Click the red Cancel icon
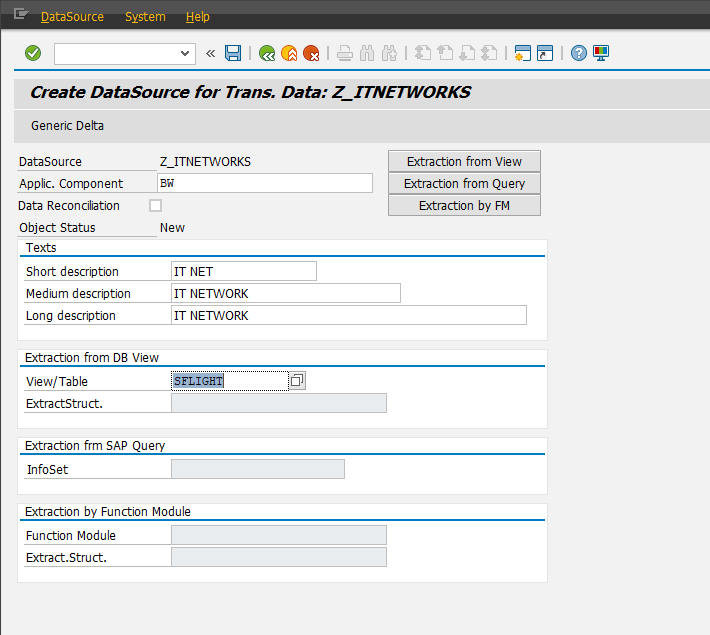Screen dimensions: 710x635 (x=311, y=53)
